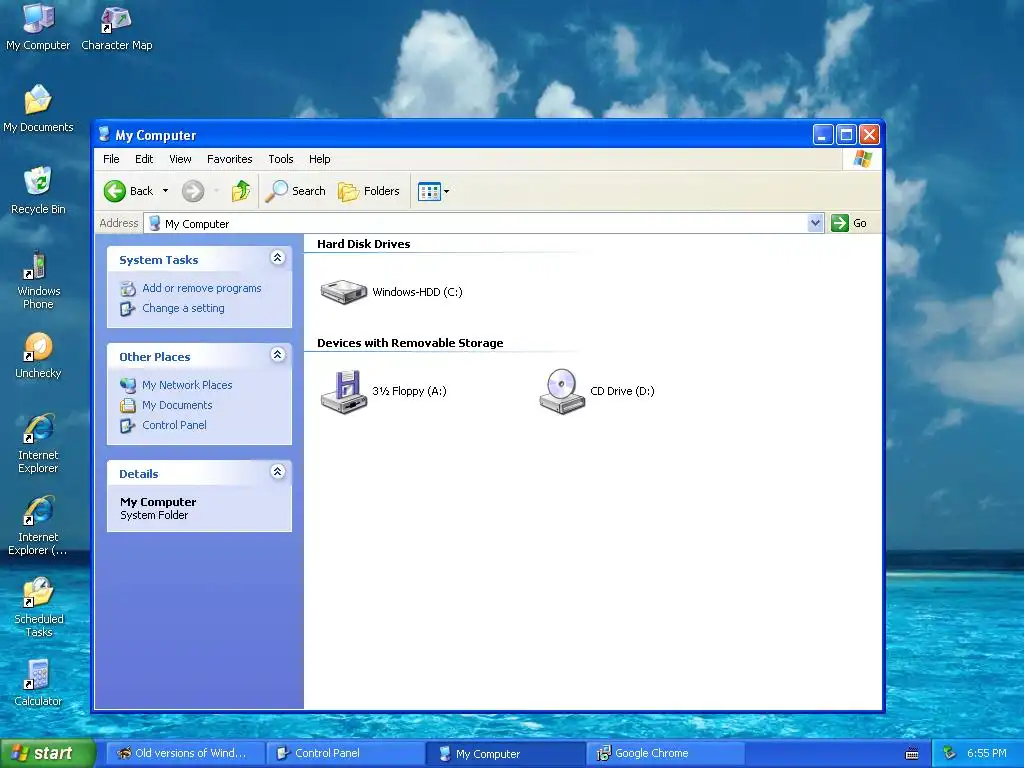Collapse the Details panel
Image resolution: width=1024 pixels, height=768 pixels.
278,472
